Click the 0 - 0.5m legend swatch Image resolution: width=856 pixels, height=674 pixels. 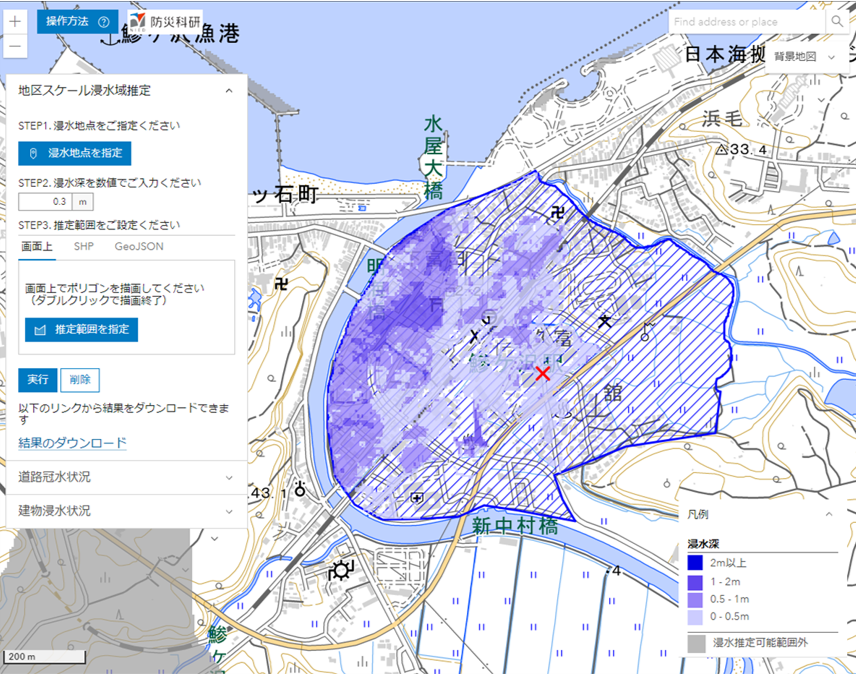[x=695, y=617]
